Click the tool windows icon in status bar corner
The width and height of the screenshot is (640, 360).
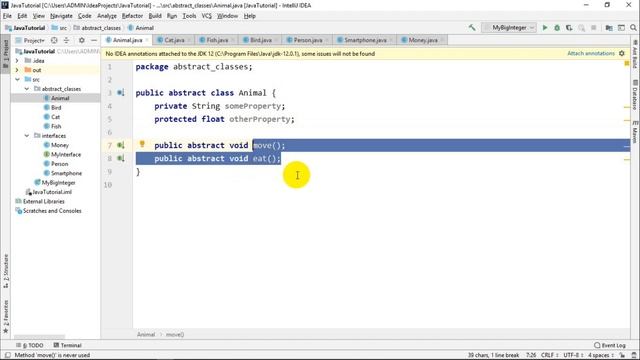(7, 355)
